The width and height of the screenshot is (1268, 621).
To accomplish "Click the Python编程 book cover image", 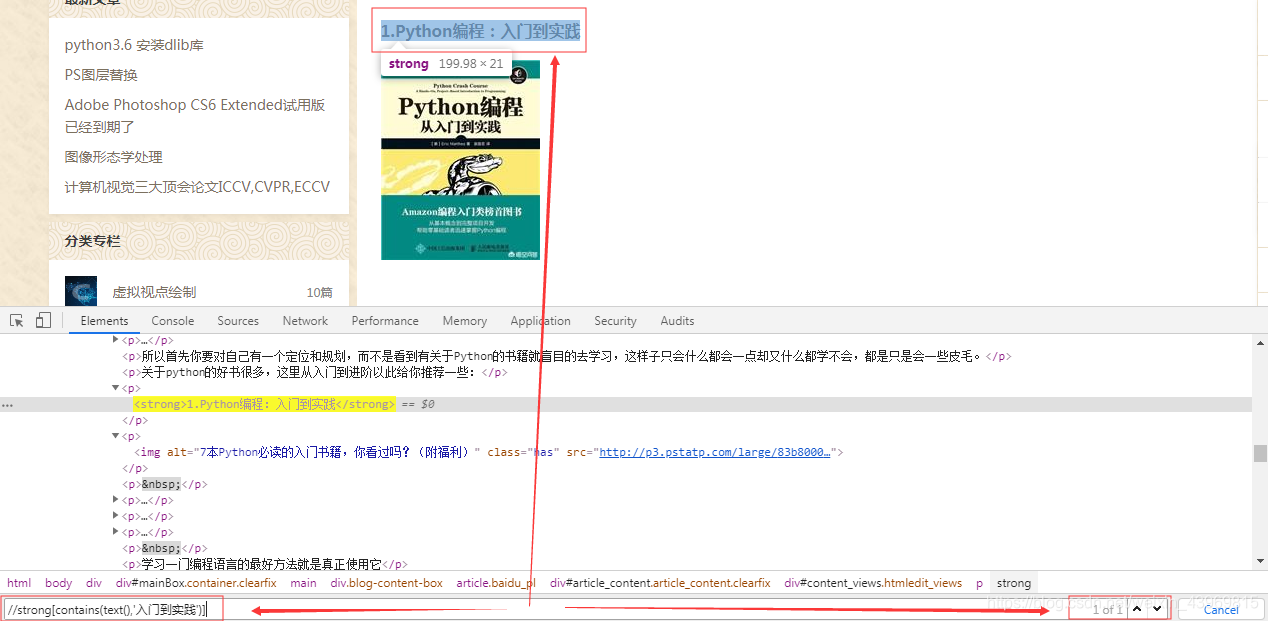I will coord(460,160).
